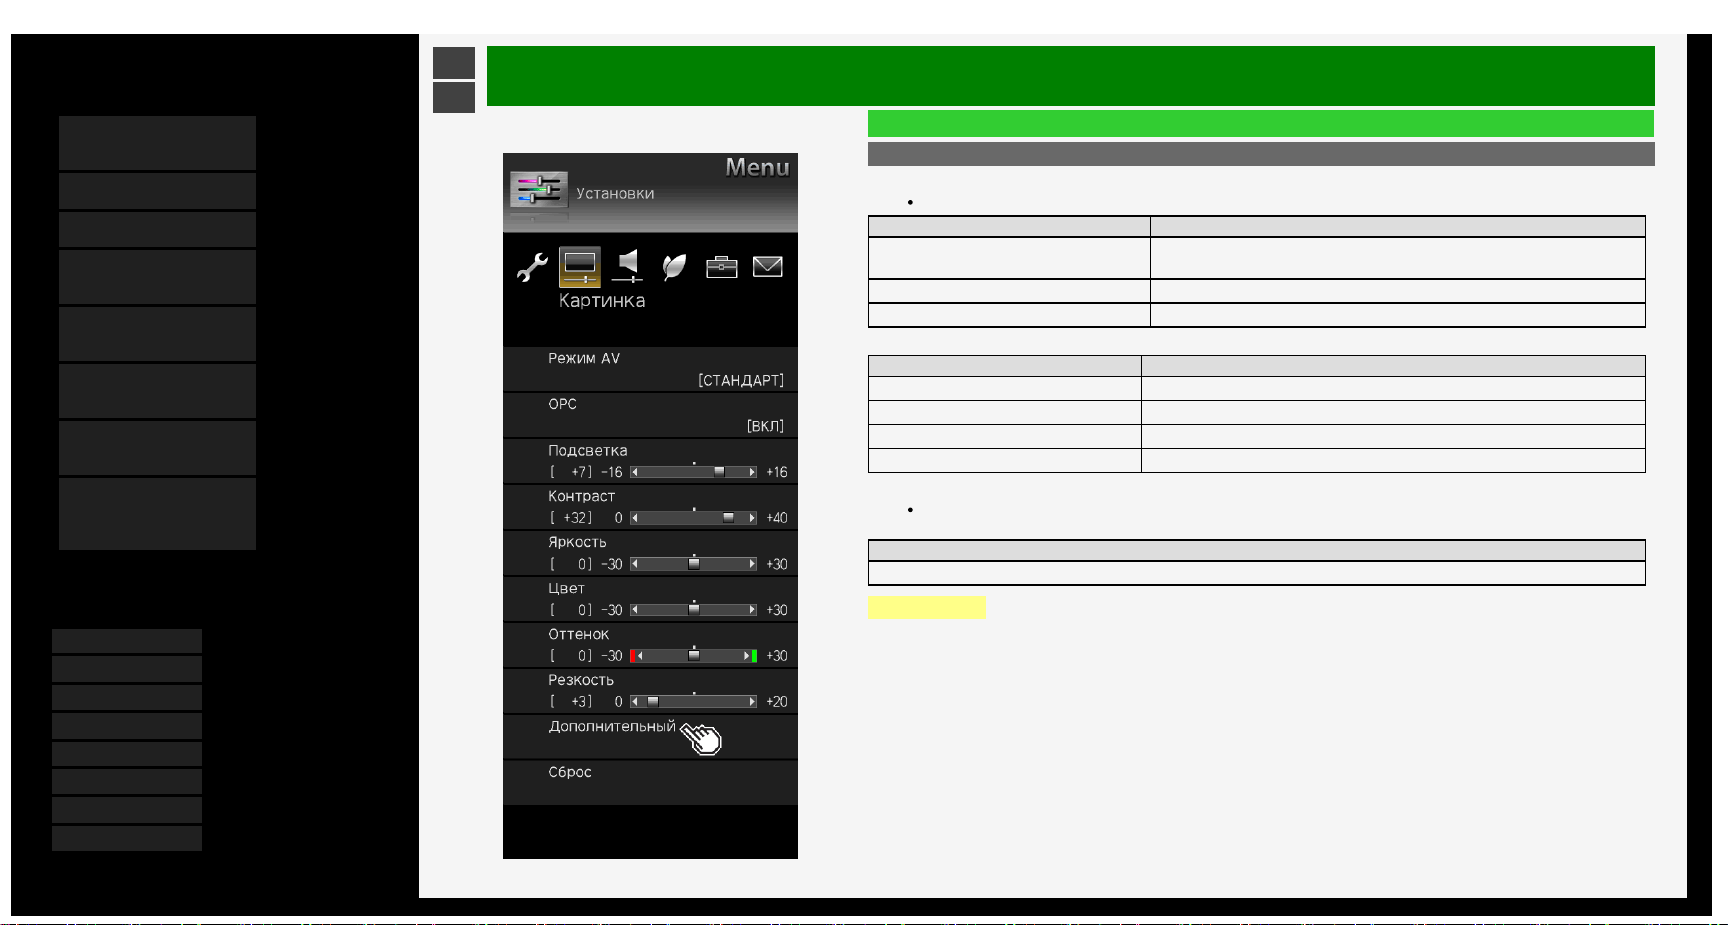
Task: Decrease Яркость with left arrow
Action: [x=635, y=564]
